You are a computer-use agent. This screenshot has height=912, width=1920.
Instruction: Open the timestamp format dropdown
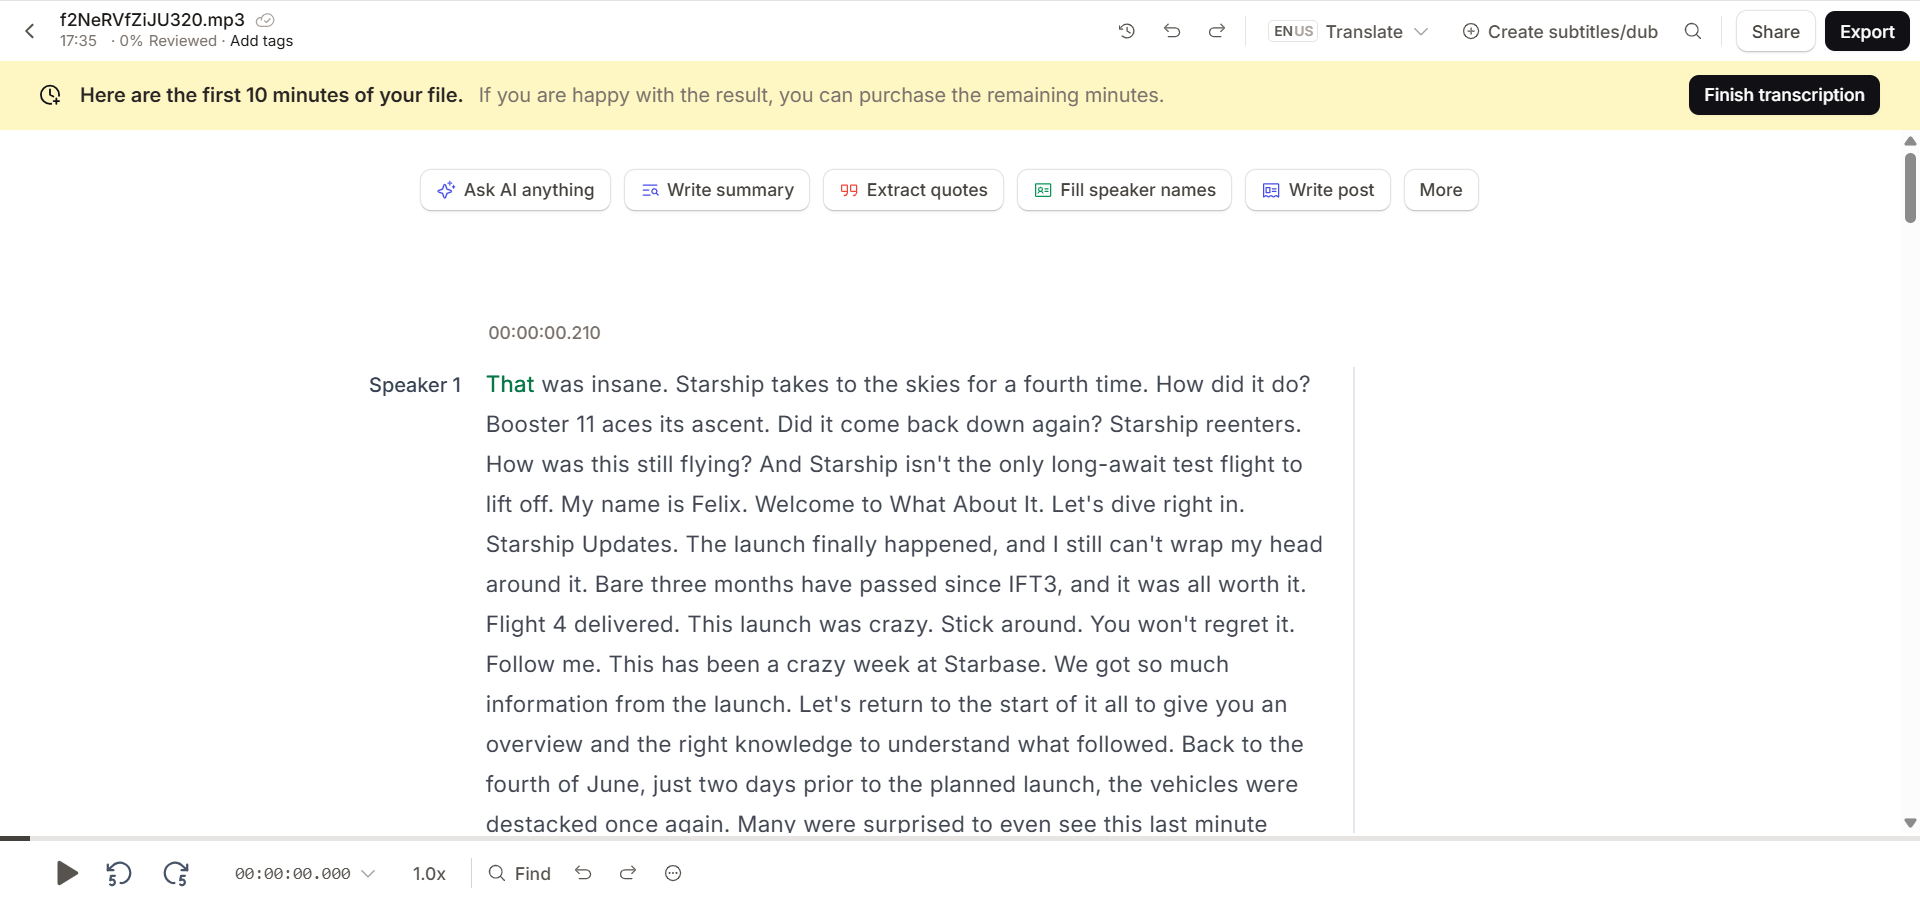pos(370,873)
